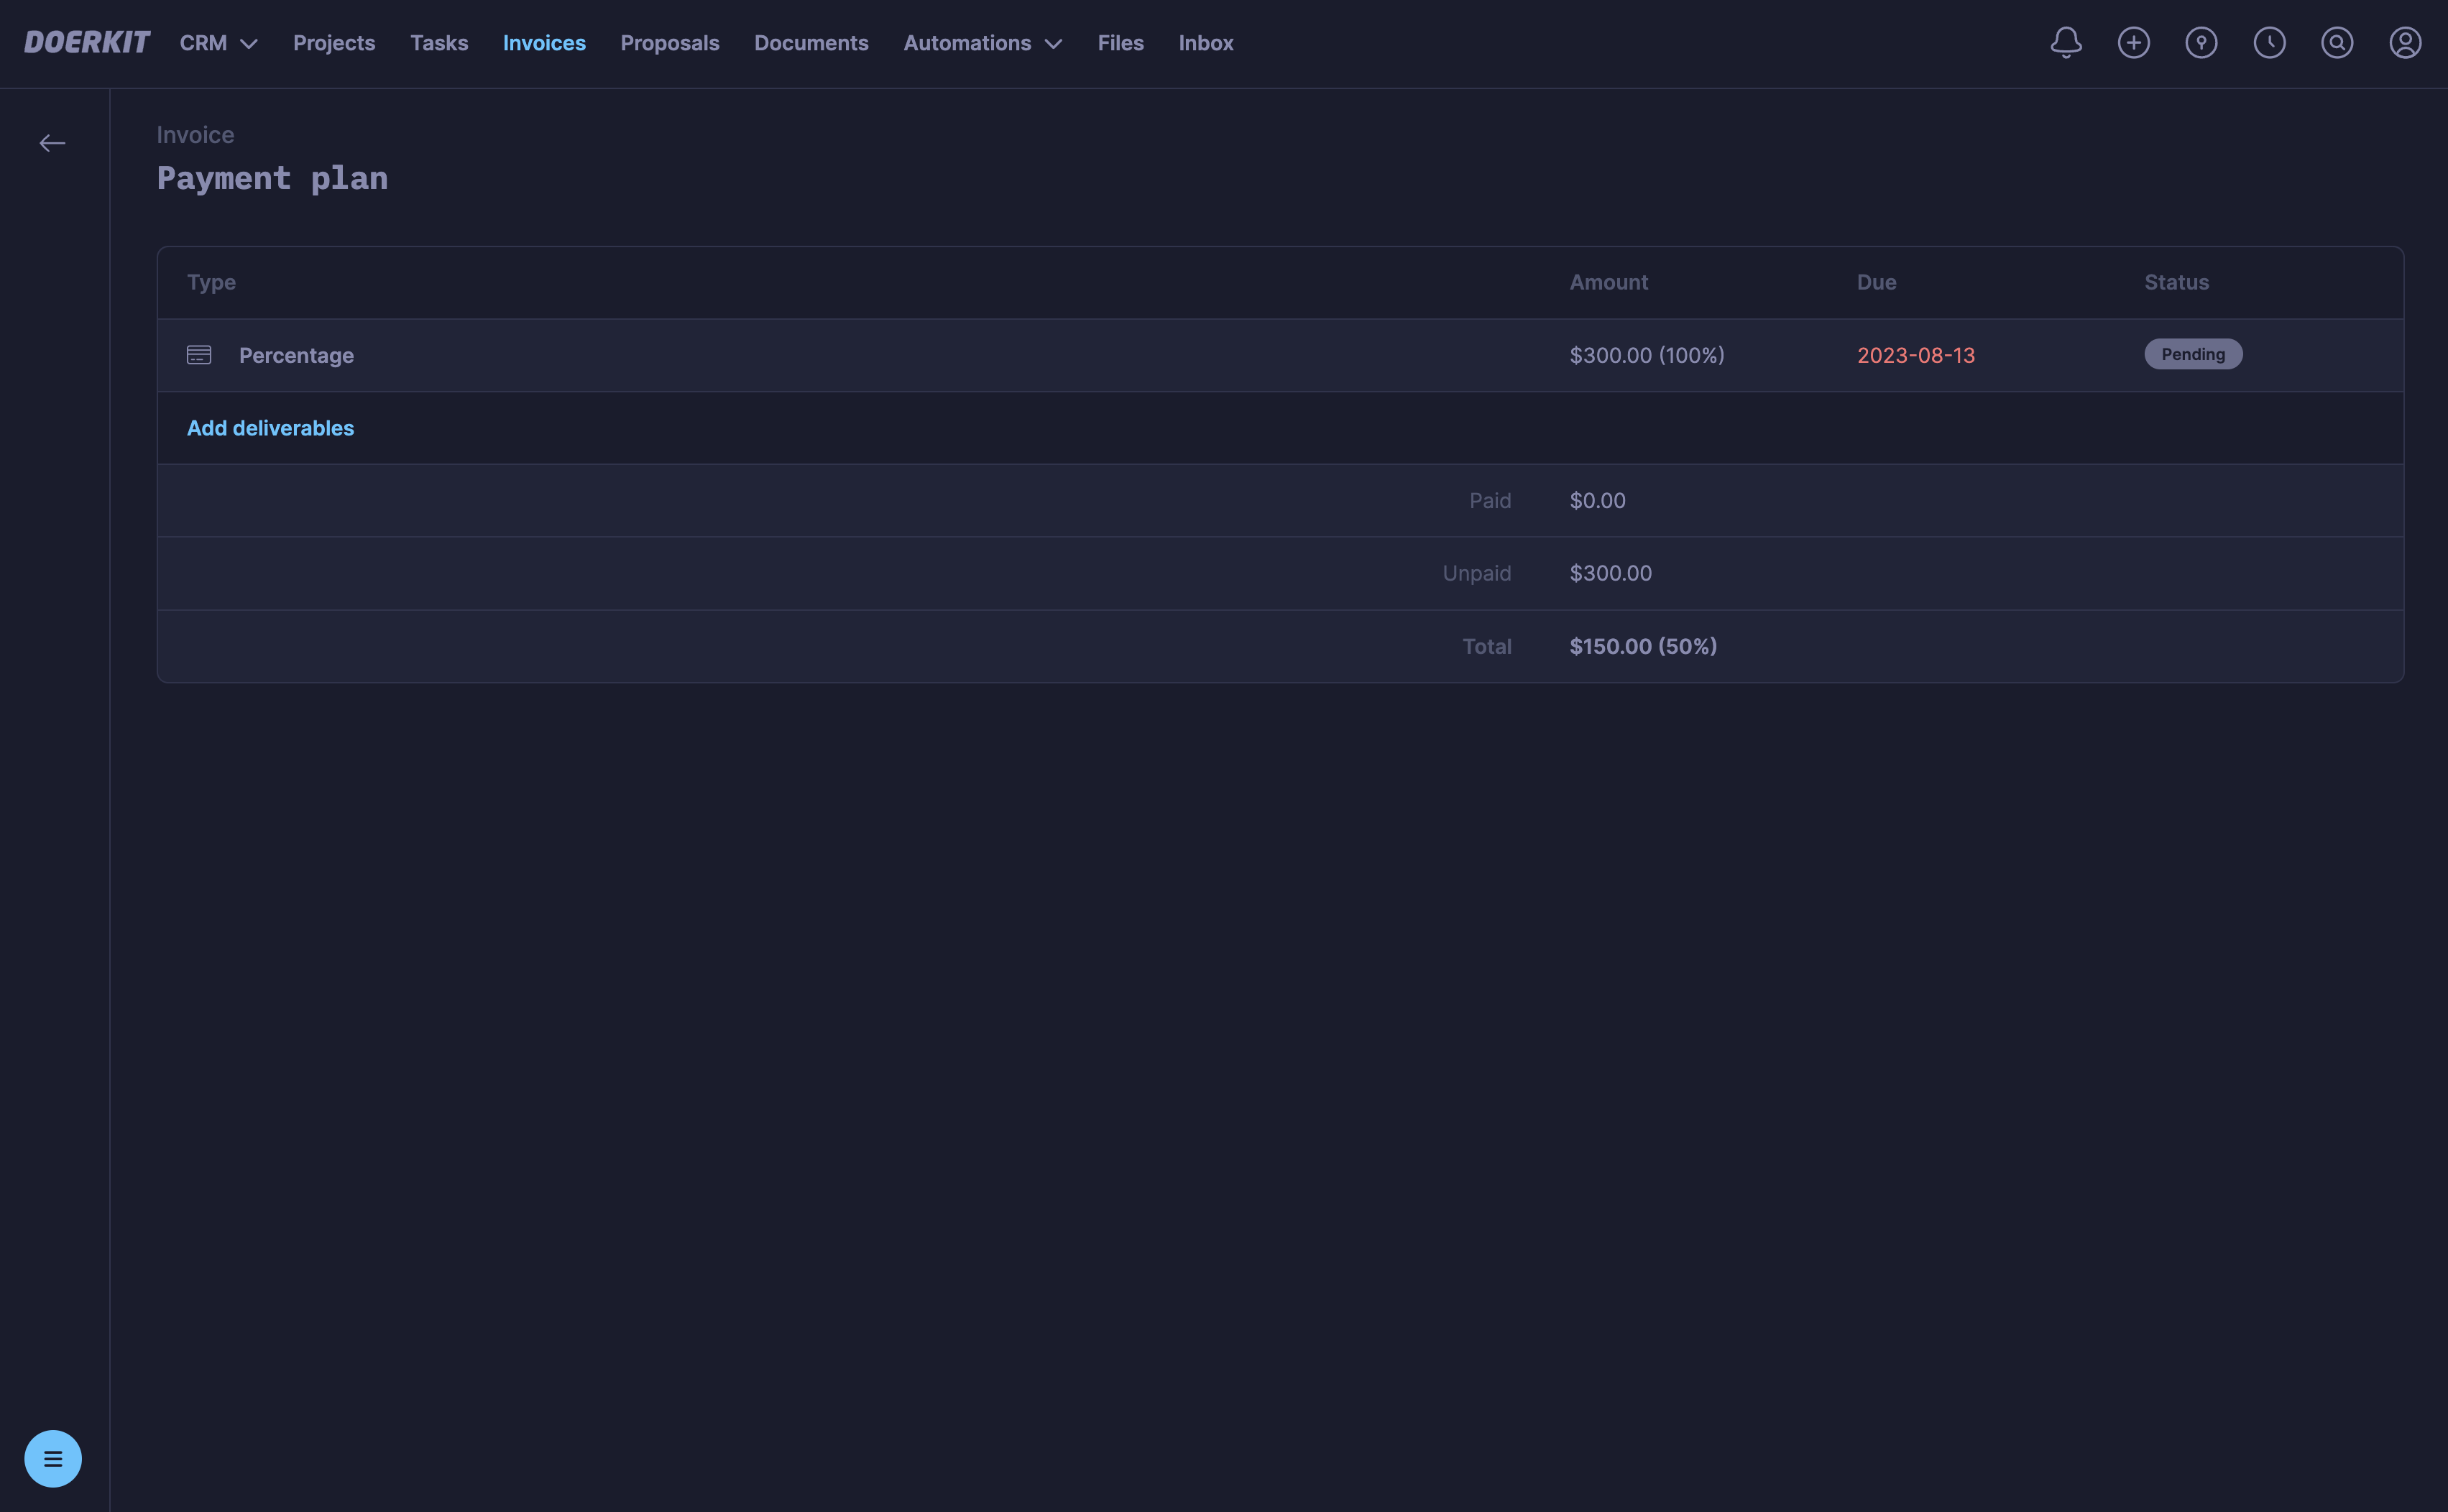The image size is (2448, 1512).
Task: Open the CRM dropdown
Action: click(217, 43)
